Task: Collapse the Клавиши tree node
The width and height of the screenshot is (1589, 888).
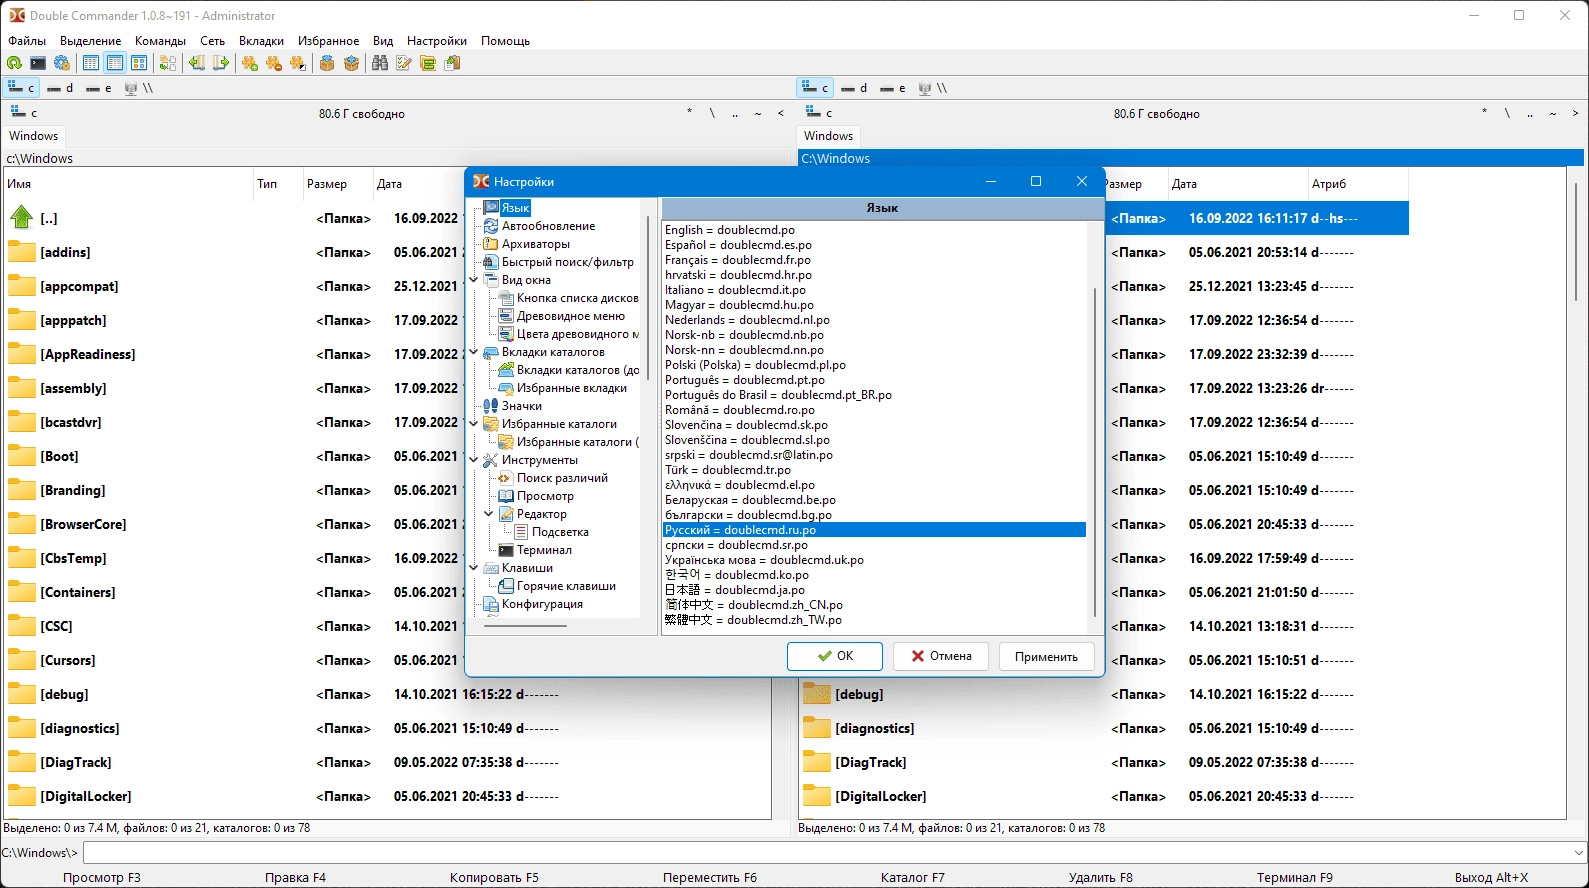Action: click(475, 568)
